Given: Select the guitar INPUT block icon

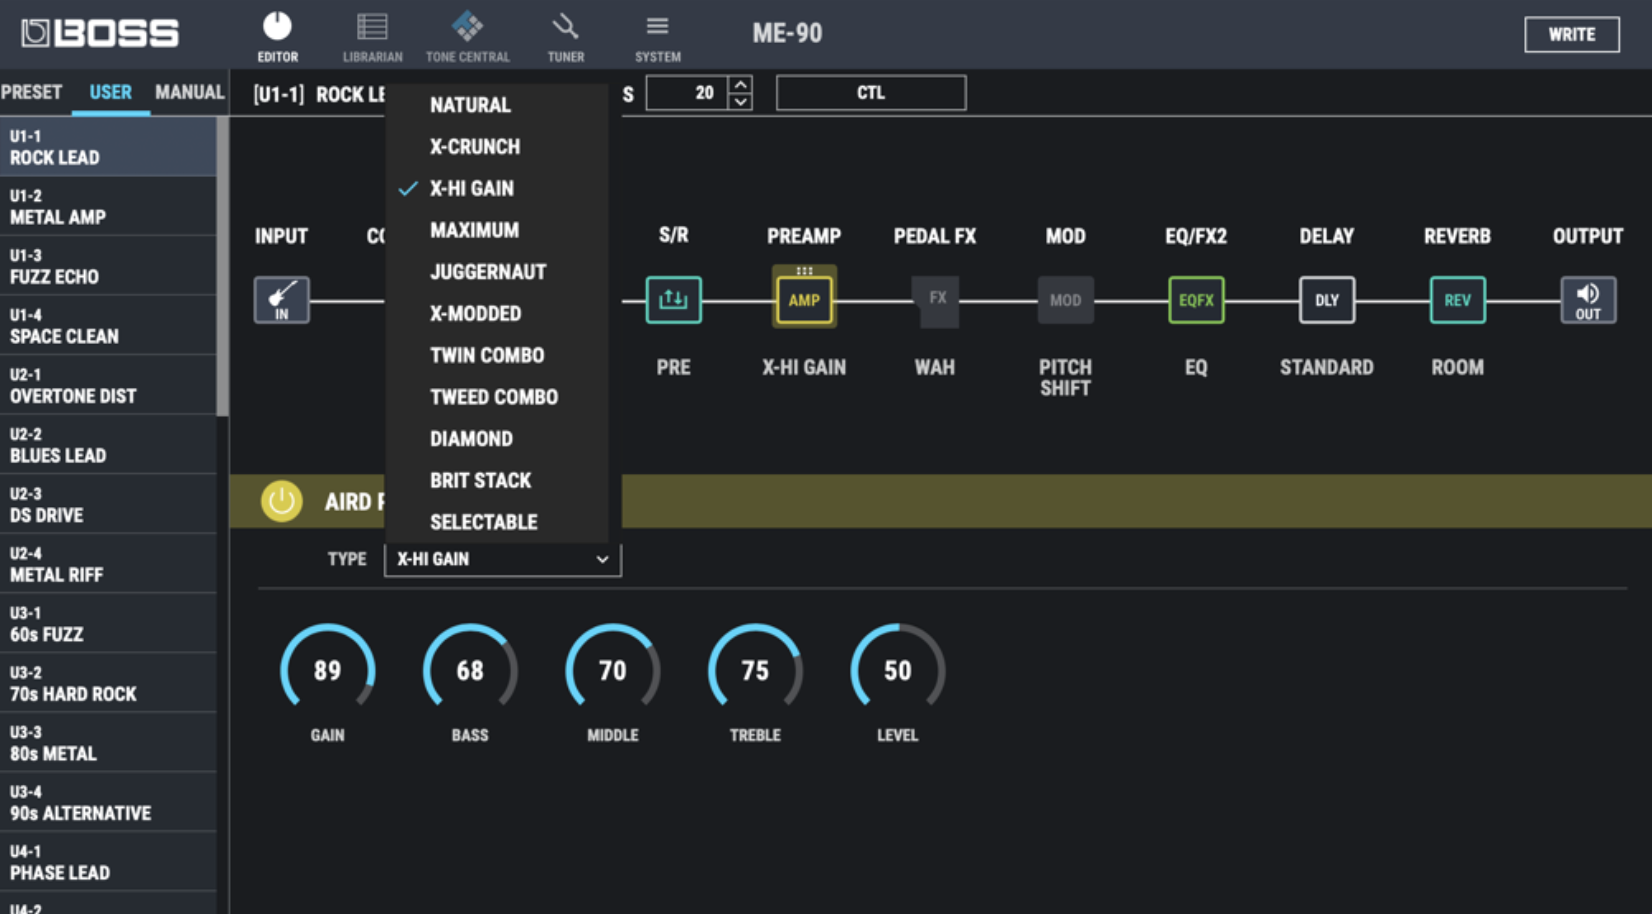Looking at the screenshot, I should pos(281,299).
